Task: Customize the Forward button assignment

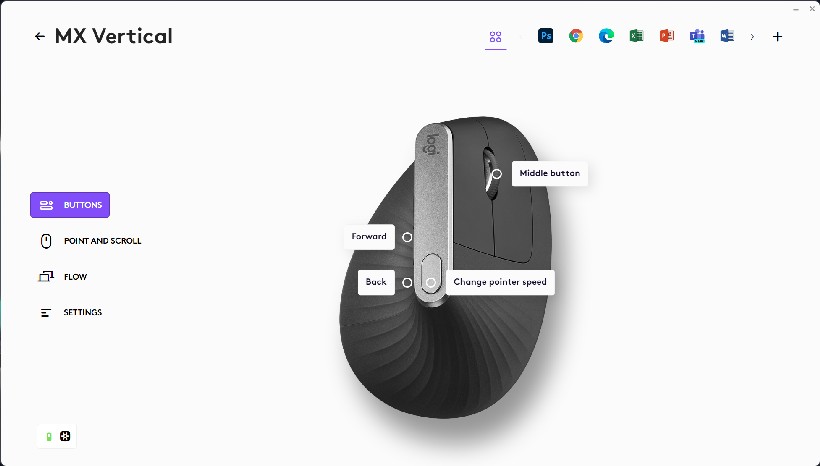Action: point(368,237)
